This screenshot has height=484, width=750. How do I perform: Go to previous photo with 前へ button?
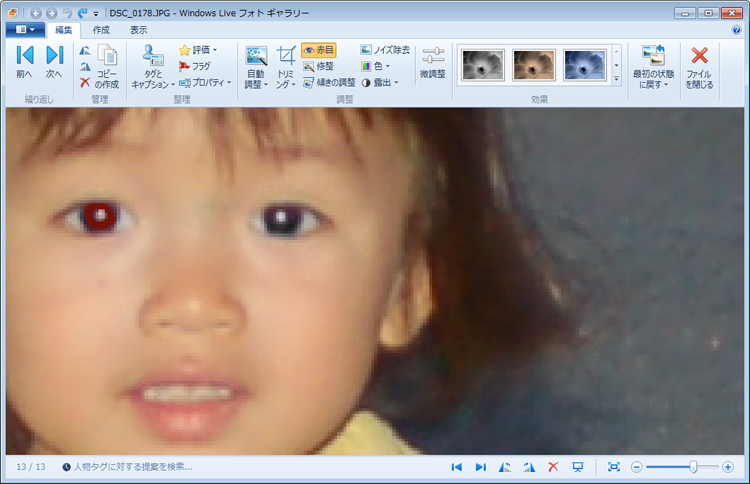tap(24, 62)
